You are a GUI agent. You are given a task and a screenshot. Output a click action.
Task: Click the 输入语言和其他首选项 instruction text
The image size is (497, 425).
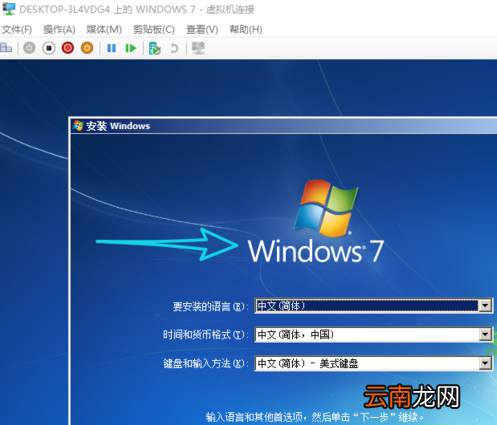point(315,417)
